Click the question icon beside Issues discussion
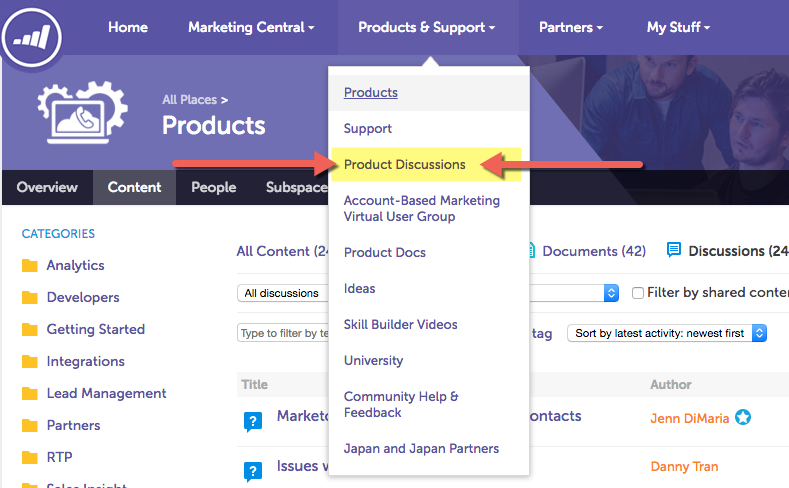This screenshot has height=488, width=789. click(x=253, y=472)
